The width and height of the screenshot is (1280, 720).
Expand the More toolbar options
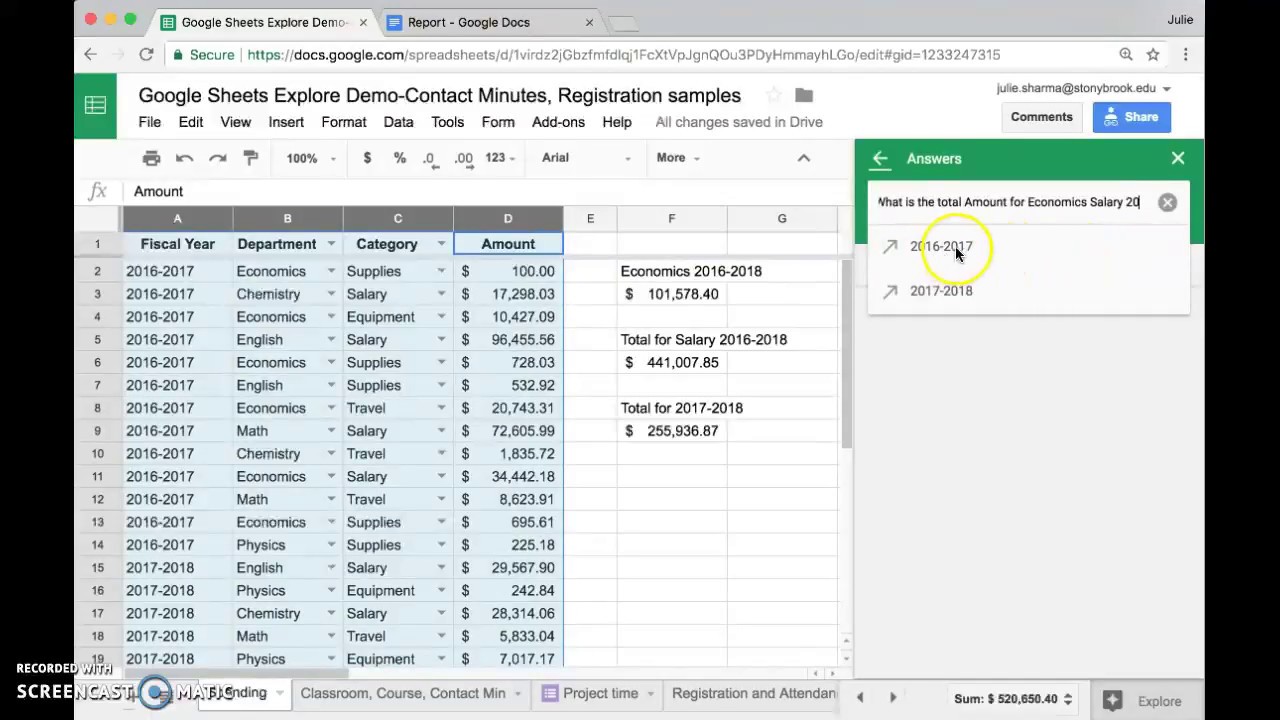[x=678, y=158]
